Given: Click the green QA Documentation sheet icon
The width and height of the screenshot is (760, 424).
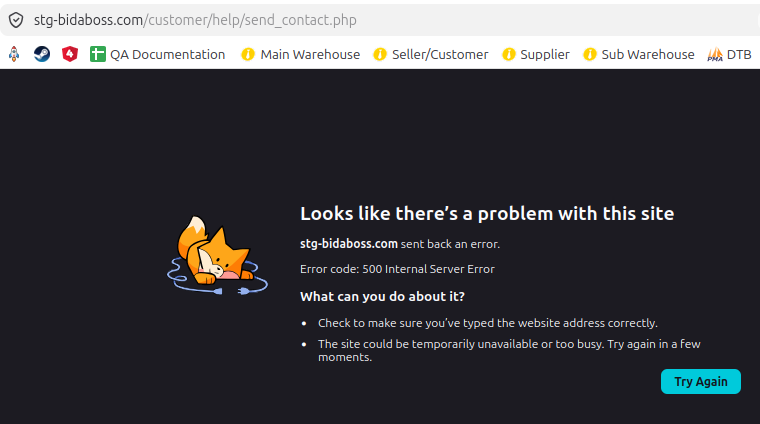Looking at the screenshot, I should coord(97,54).
